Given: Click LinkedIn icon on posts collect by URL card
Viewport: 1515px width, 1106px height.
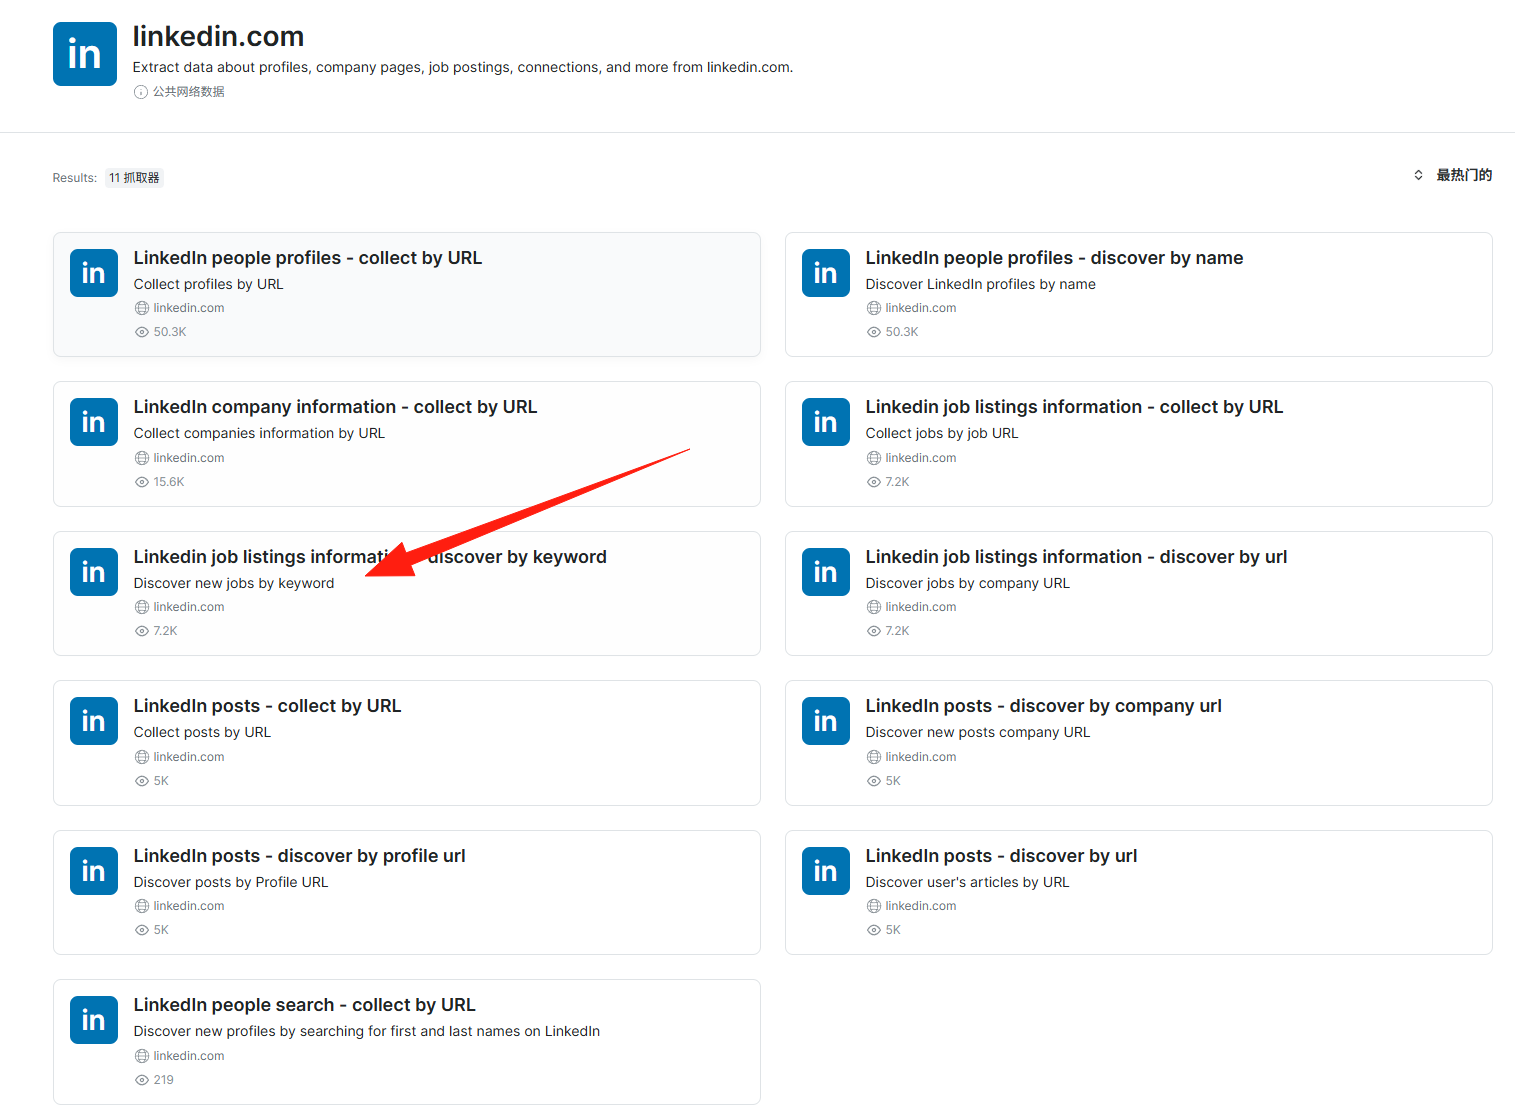Looking at the screenshot, I should click(94, 721).
